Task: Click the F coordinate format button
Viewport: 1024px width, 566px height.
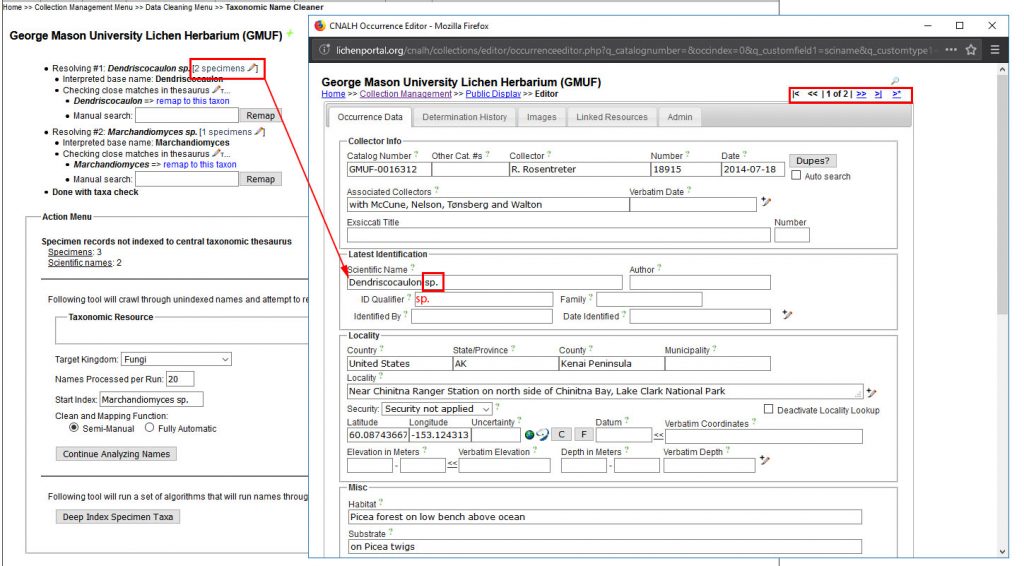Action: click(x=584, y=434)
